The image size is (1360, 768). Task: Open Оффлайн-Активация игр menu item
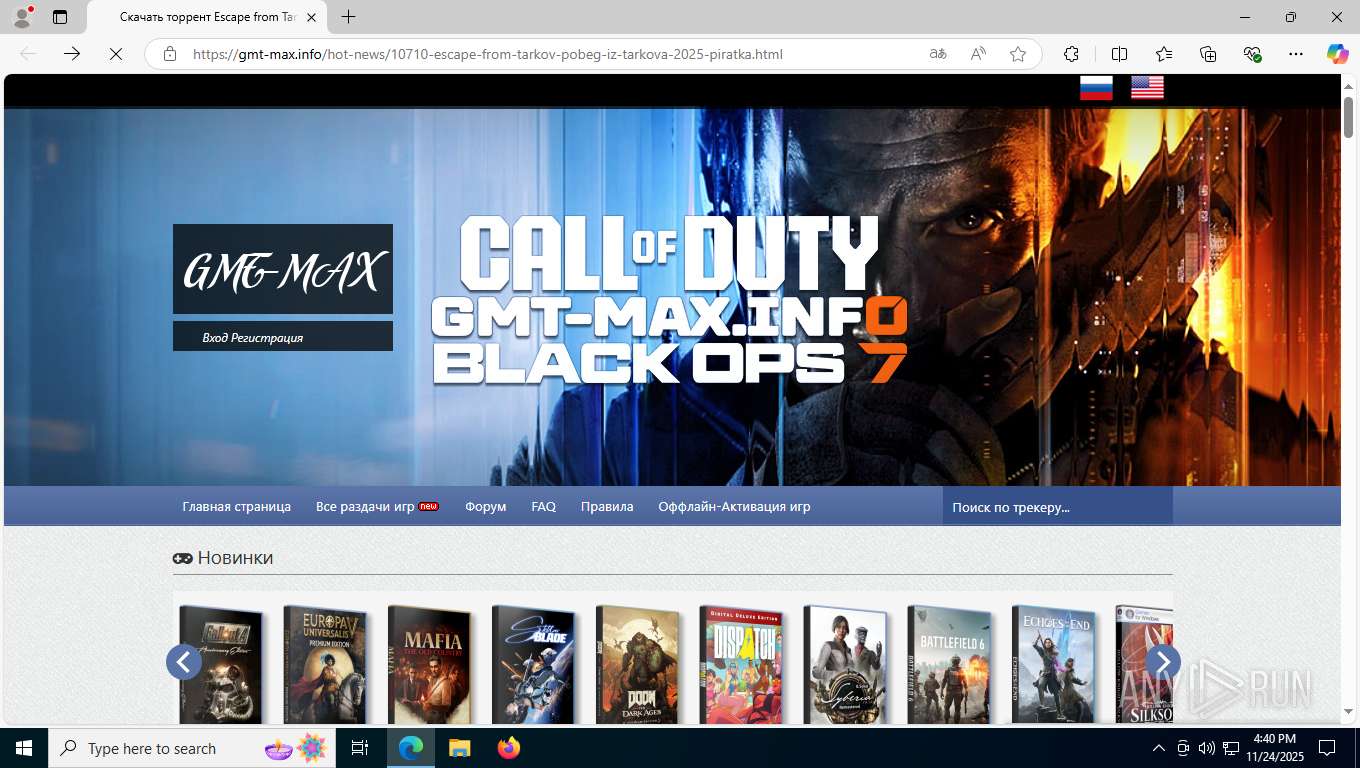[734, 507]
